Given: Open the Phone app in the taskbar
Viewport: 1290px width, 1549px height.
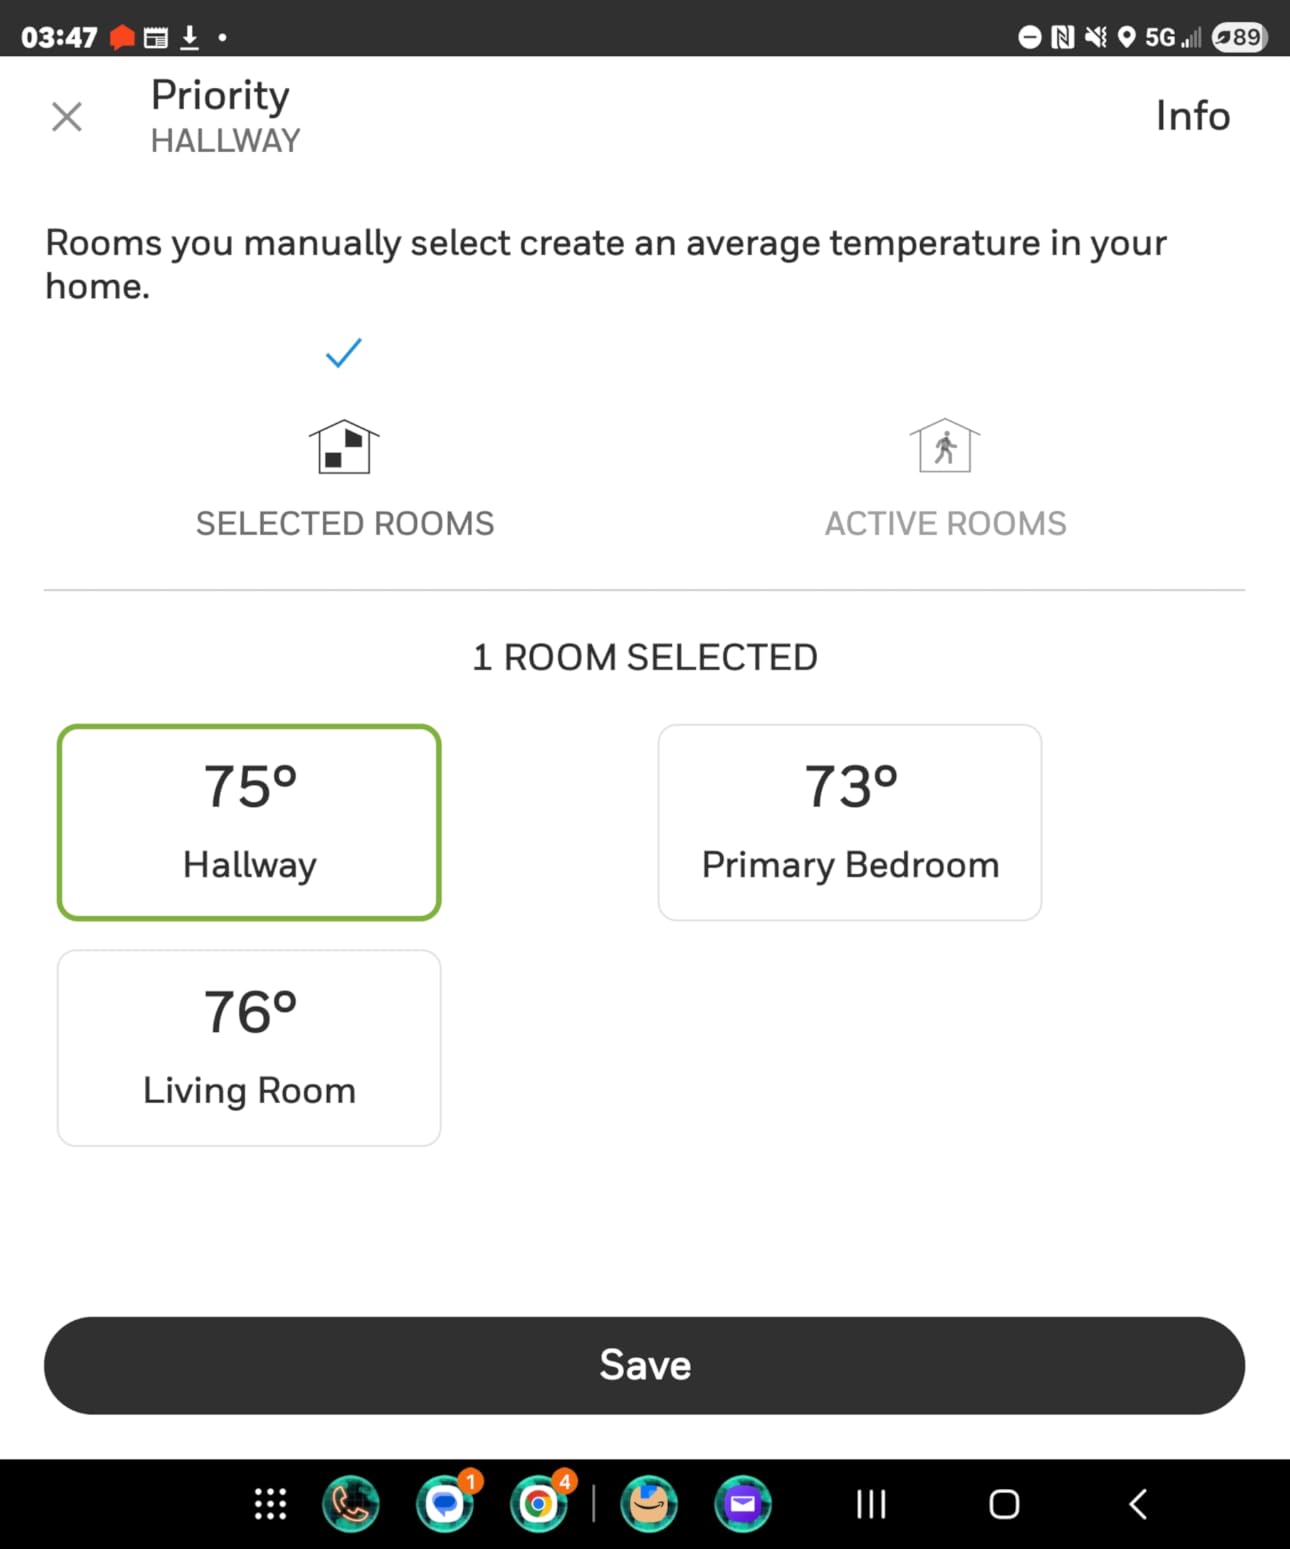Looking at the screenshot, I should 350,1504.
